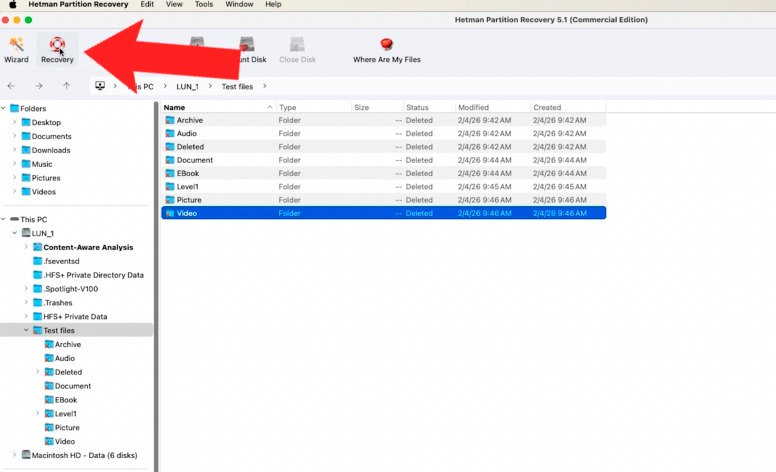
Task: Select the Deleted folder row in list
Action: click(x=384, y=147)
